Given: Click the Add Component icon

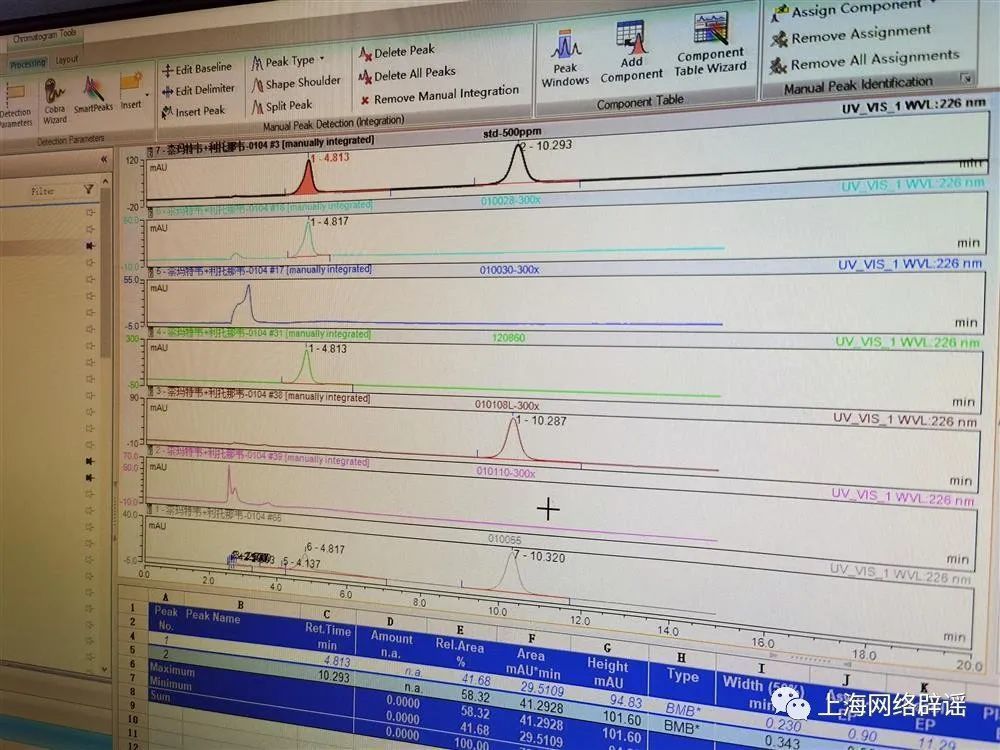Looking at the screenshot, I should coord(631,52).
